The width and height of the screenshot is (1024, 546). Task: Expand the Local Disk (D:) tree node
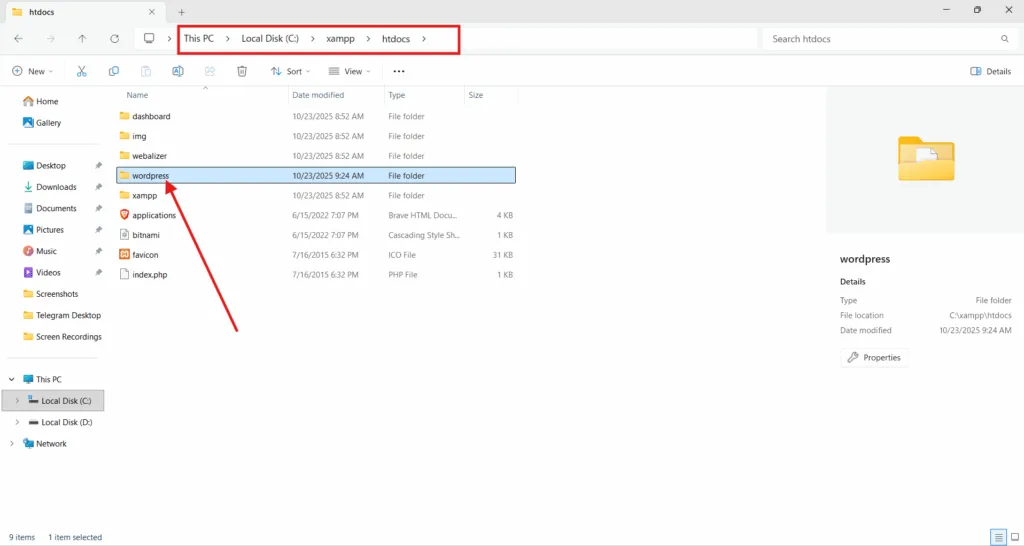tap(17, 423)
